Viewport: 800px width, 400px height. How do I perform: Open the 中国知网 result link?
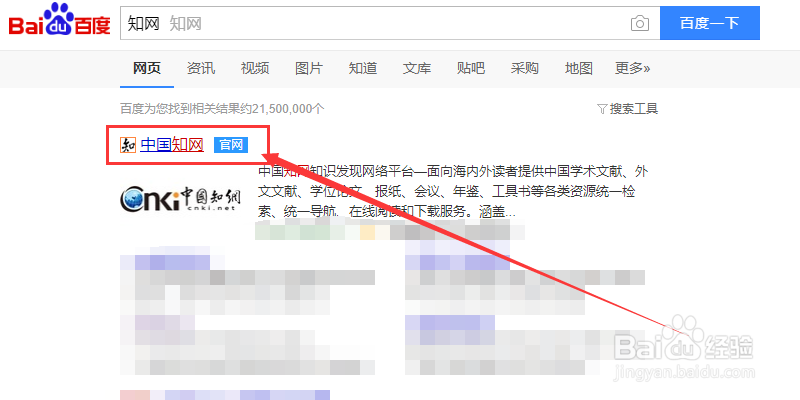pos(172,145)
